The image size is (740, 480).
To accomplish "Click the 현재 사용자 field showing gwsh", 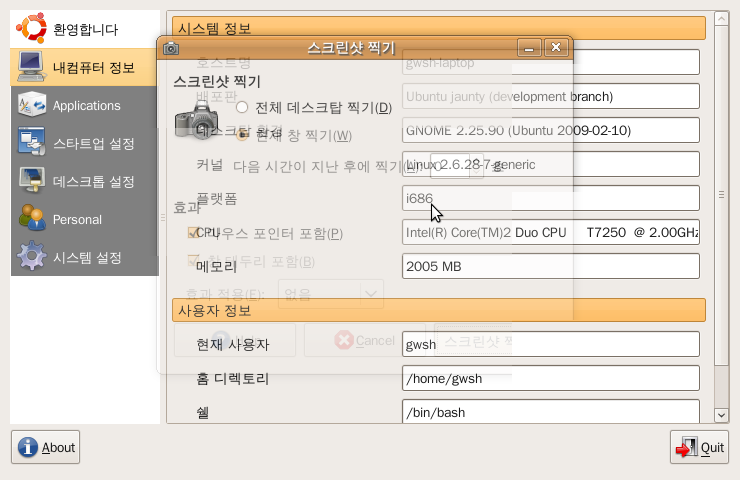I will (551, 344).
